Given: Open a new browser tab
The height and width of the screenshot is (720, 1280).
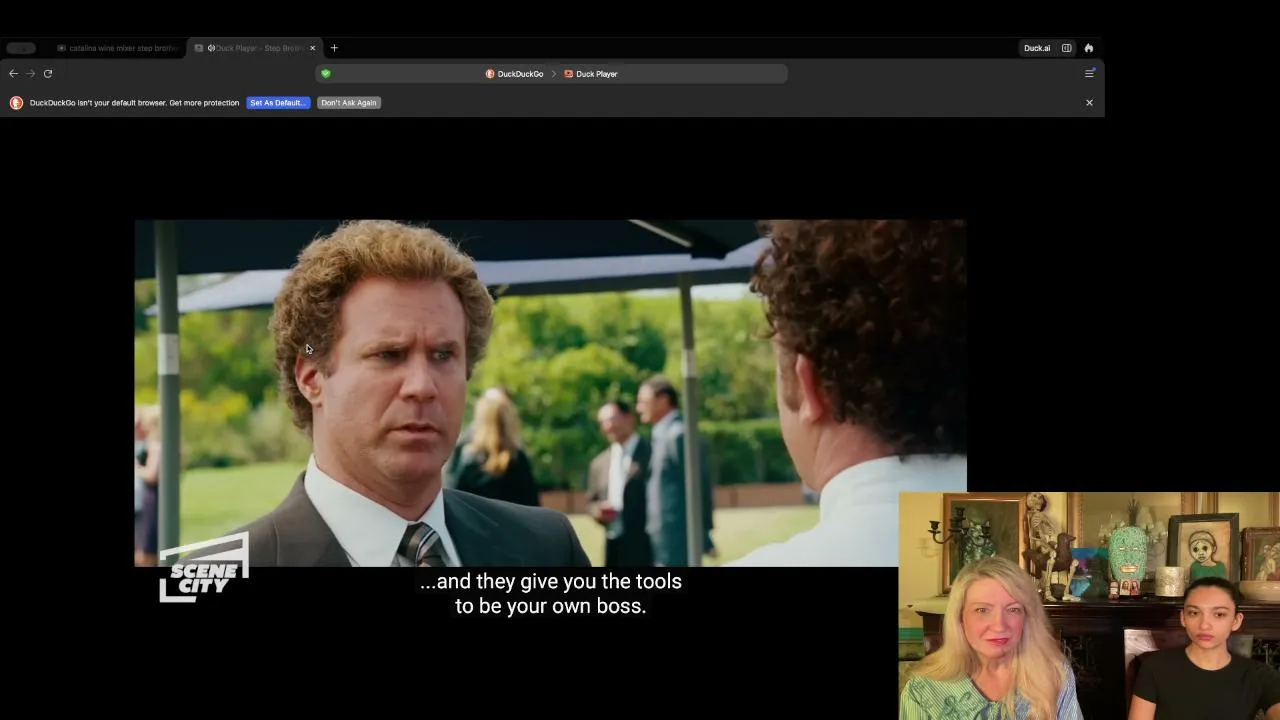Looking at the screenshot, I should pyautogui.click(x=334, y=48).
